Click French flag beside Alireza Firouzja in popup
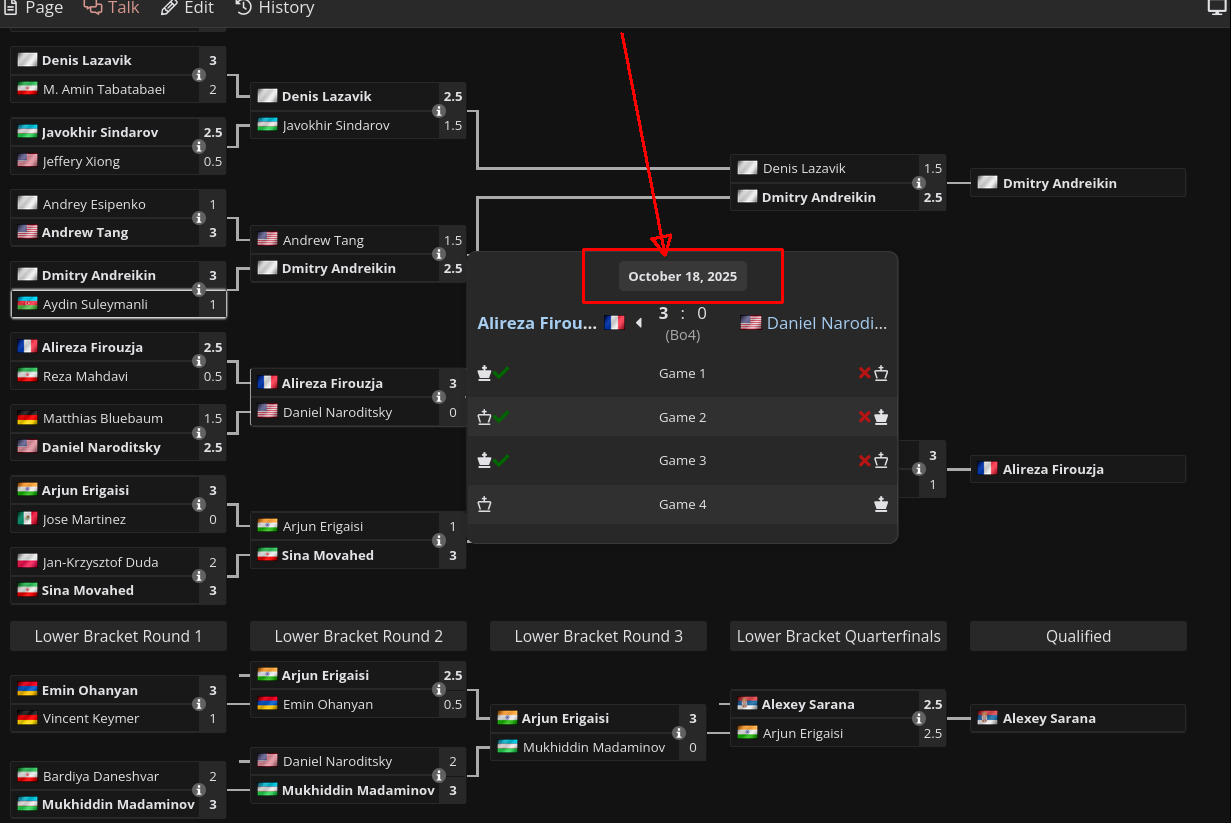The height and width of the screenshot is (823, 1231). point(614,322)
